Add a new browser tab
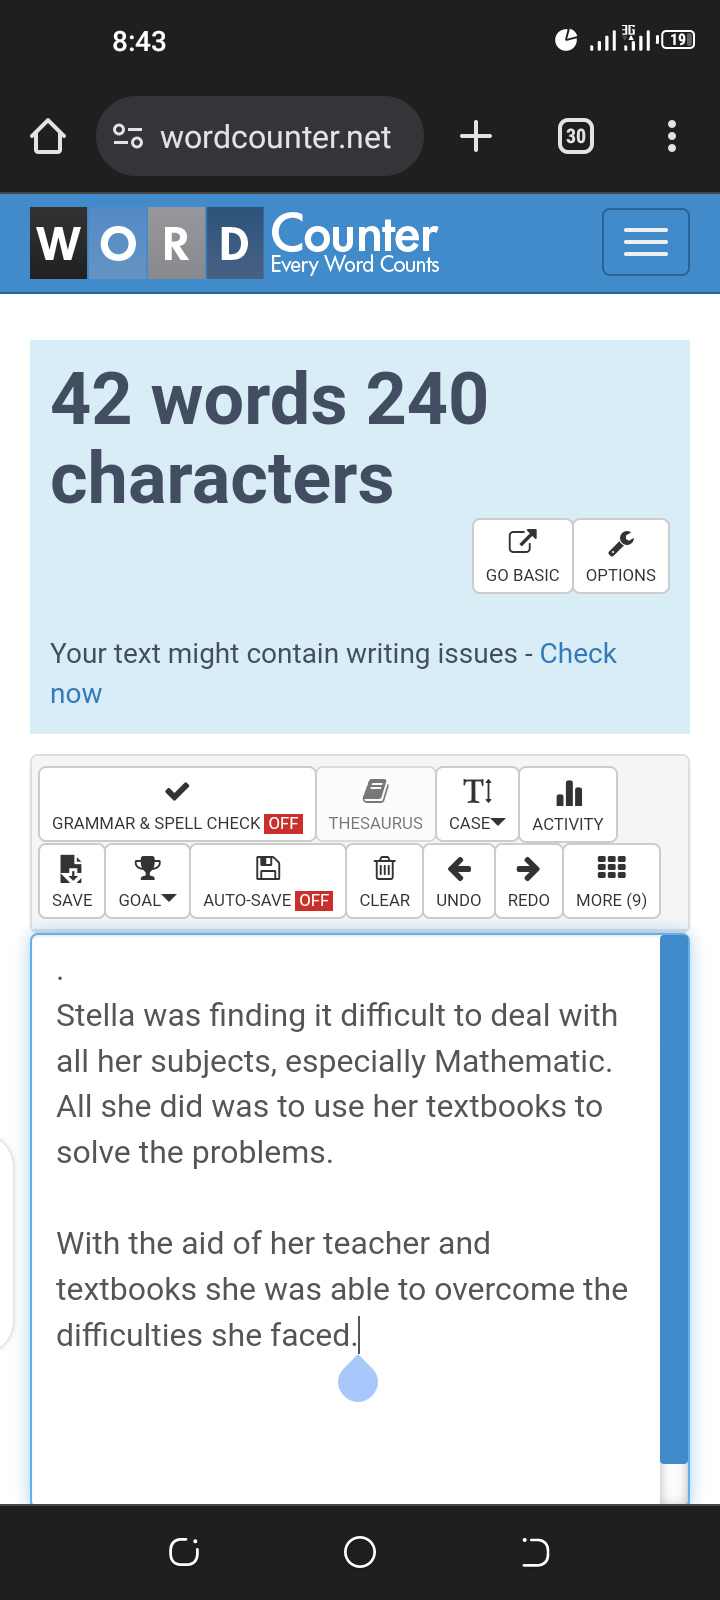 (476, 136)
